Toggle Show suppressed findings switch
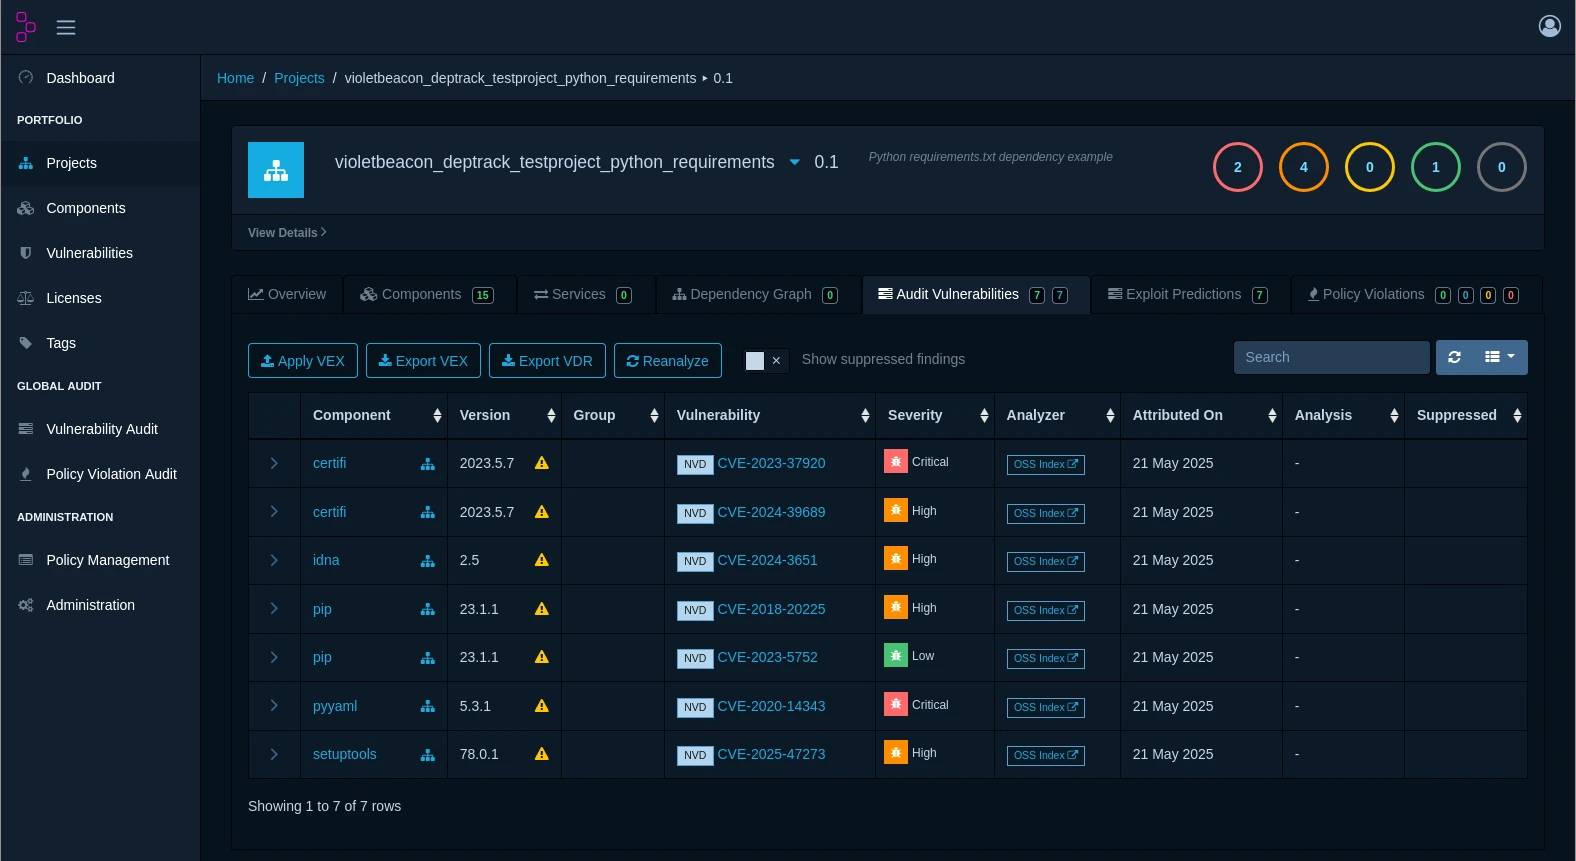Image resolution: width=1576 pixels, height=861 pixels. tap(767, 361)
